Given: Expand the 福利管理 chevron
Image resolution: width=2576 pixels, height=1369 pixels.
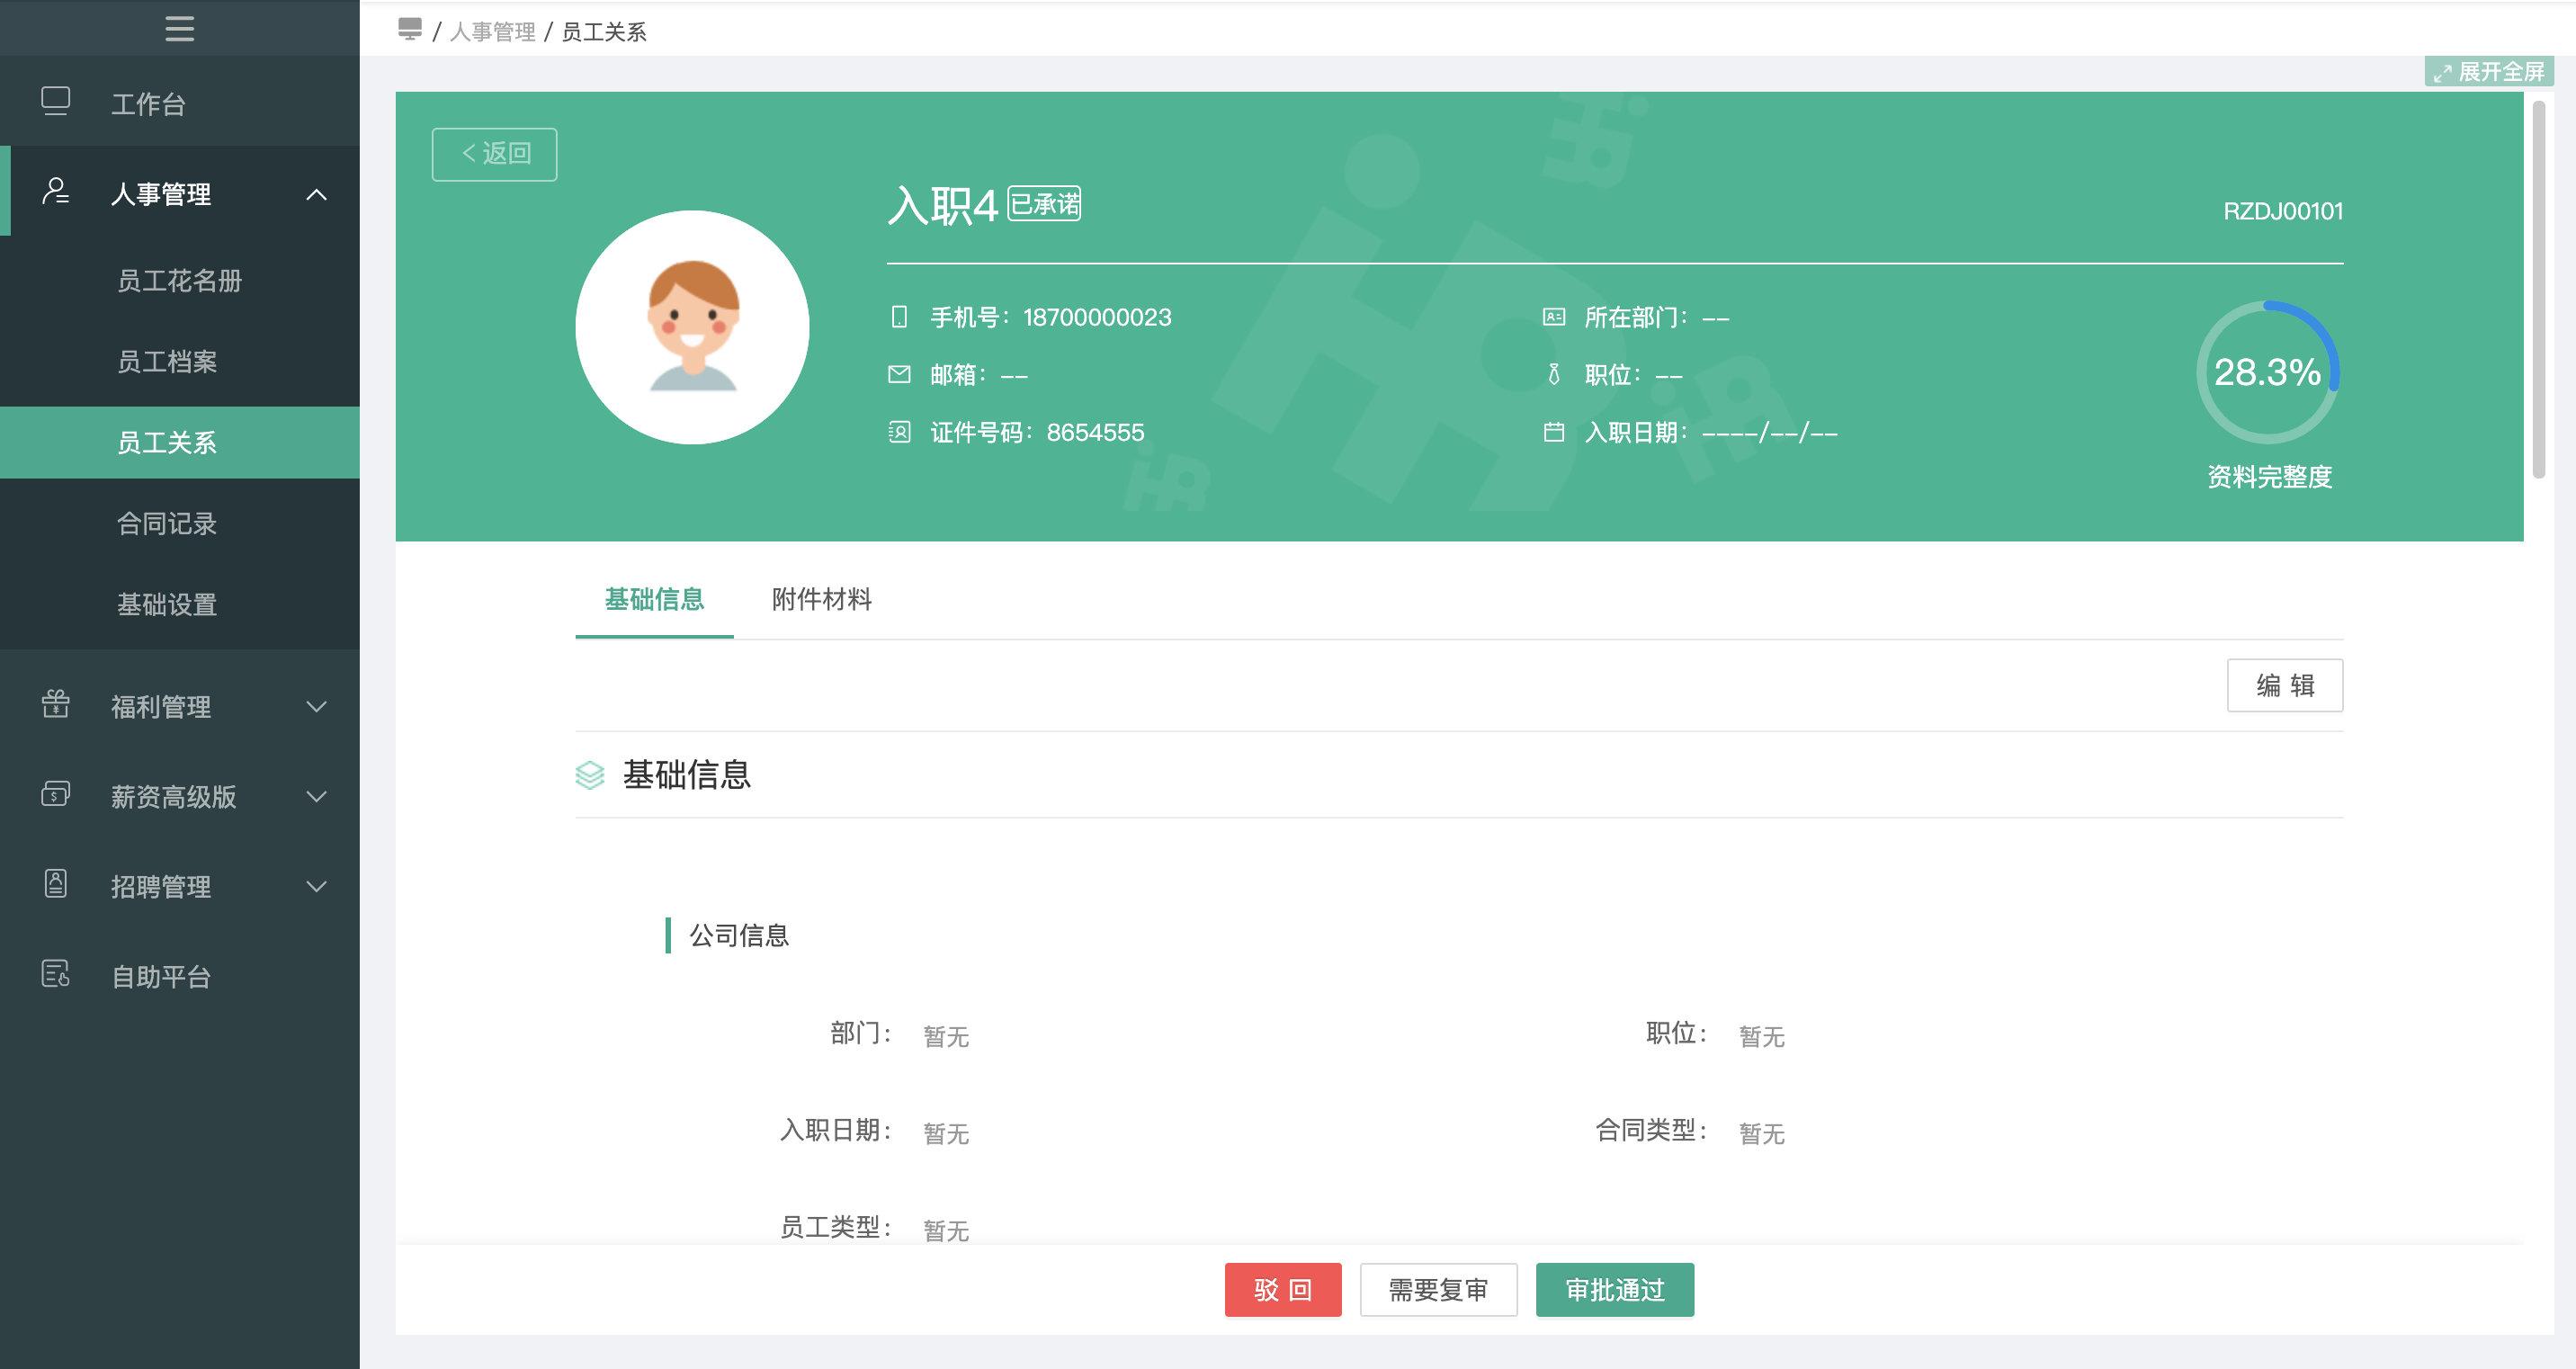Looking at the screenshot, I should [316, 707].
